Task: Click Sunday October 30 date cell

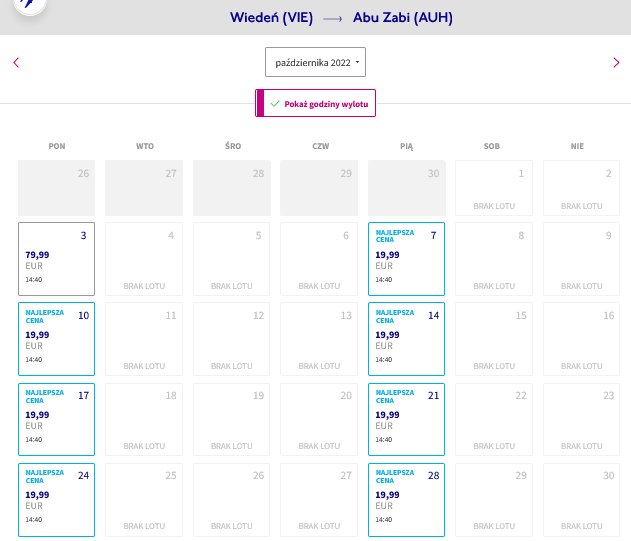Action: (x=582, y=500)
